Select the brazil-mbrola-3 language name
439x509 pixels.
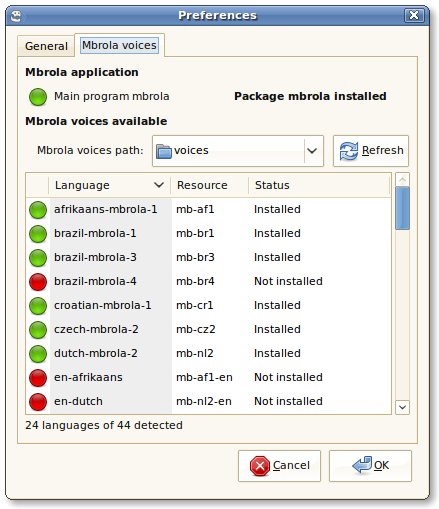point(95,257)
